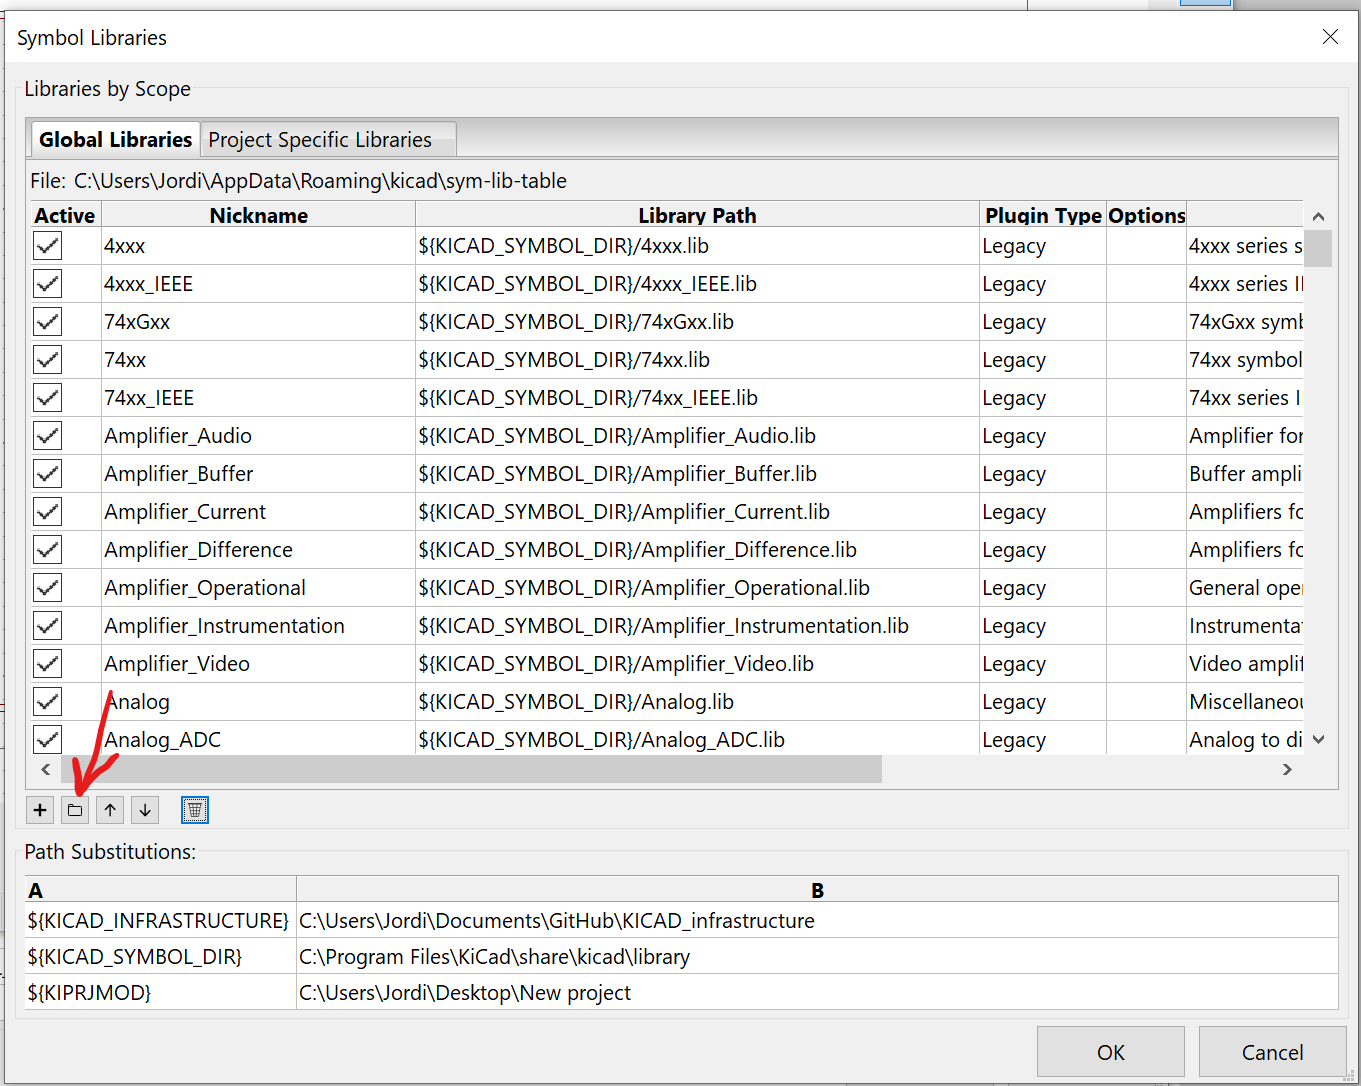Click the horizontal scrollbar thumb
1361x1086 pixels.
pyautogui.click(x=471, y=769)
